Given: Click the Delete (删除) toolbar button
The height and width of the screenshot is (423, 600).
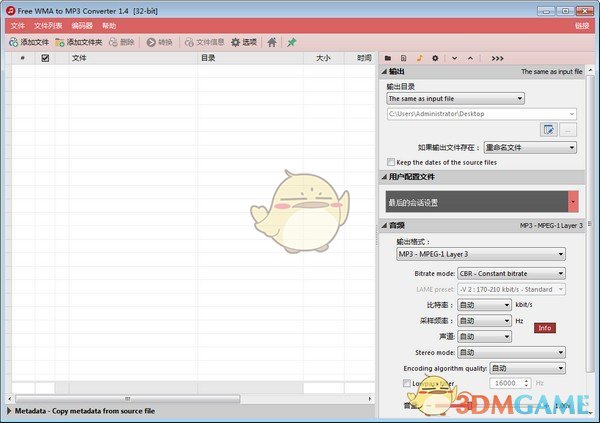Looking at the screenshot, I should [121, 42].
